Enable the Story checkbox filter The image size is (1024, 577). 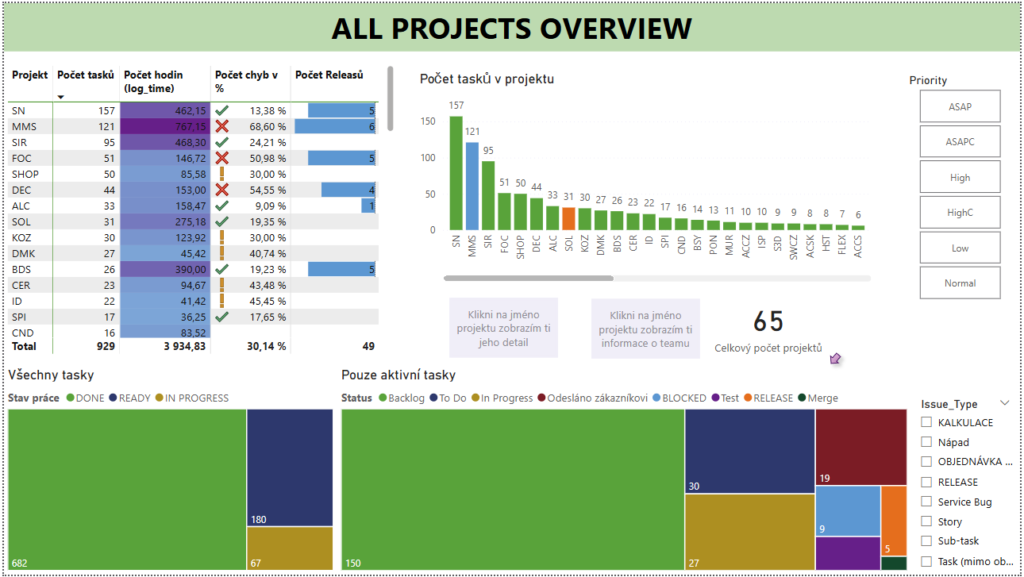[926, 521]
